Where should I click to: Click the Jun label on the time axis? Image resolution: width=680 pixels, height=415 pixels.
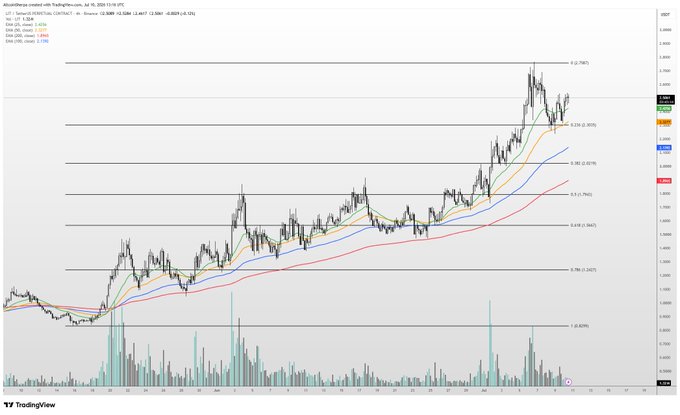click(217, 390)
